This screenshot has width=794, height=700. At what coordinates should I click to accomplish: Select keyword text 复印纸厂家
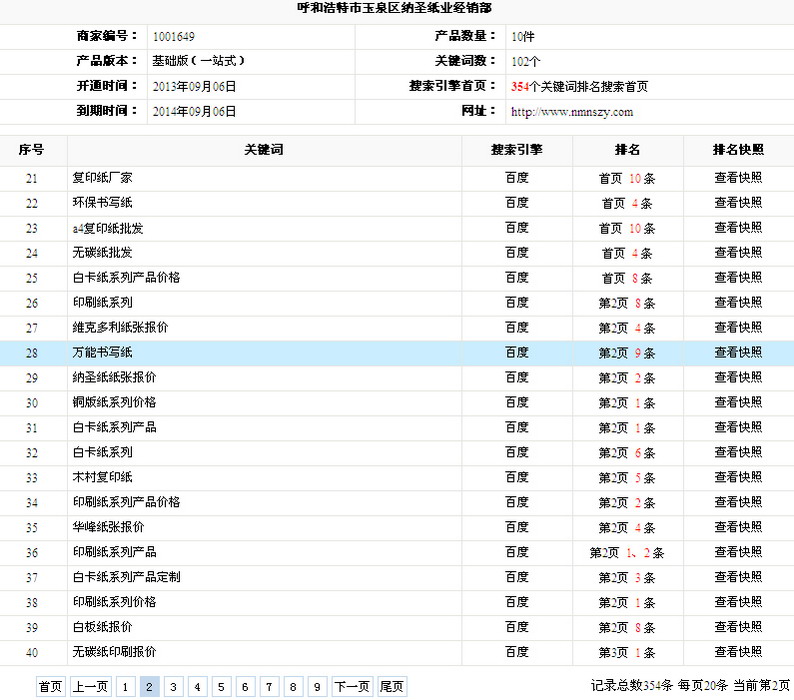point(102,178)
